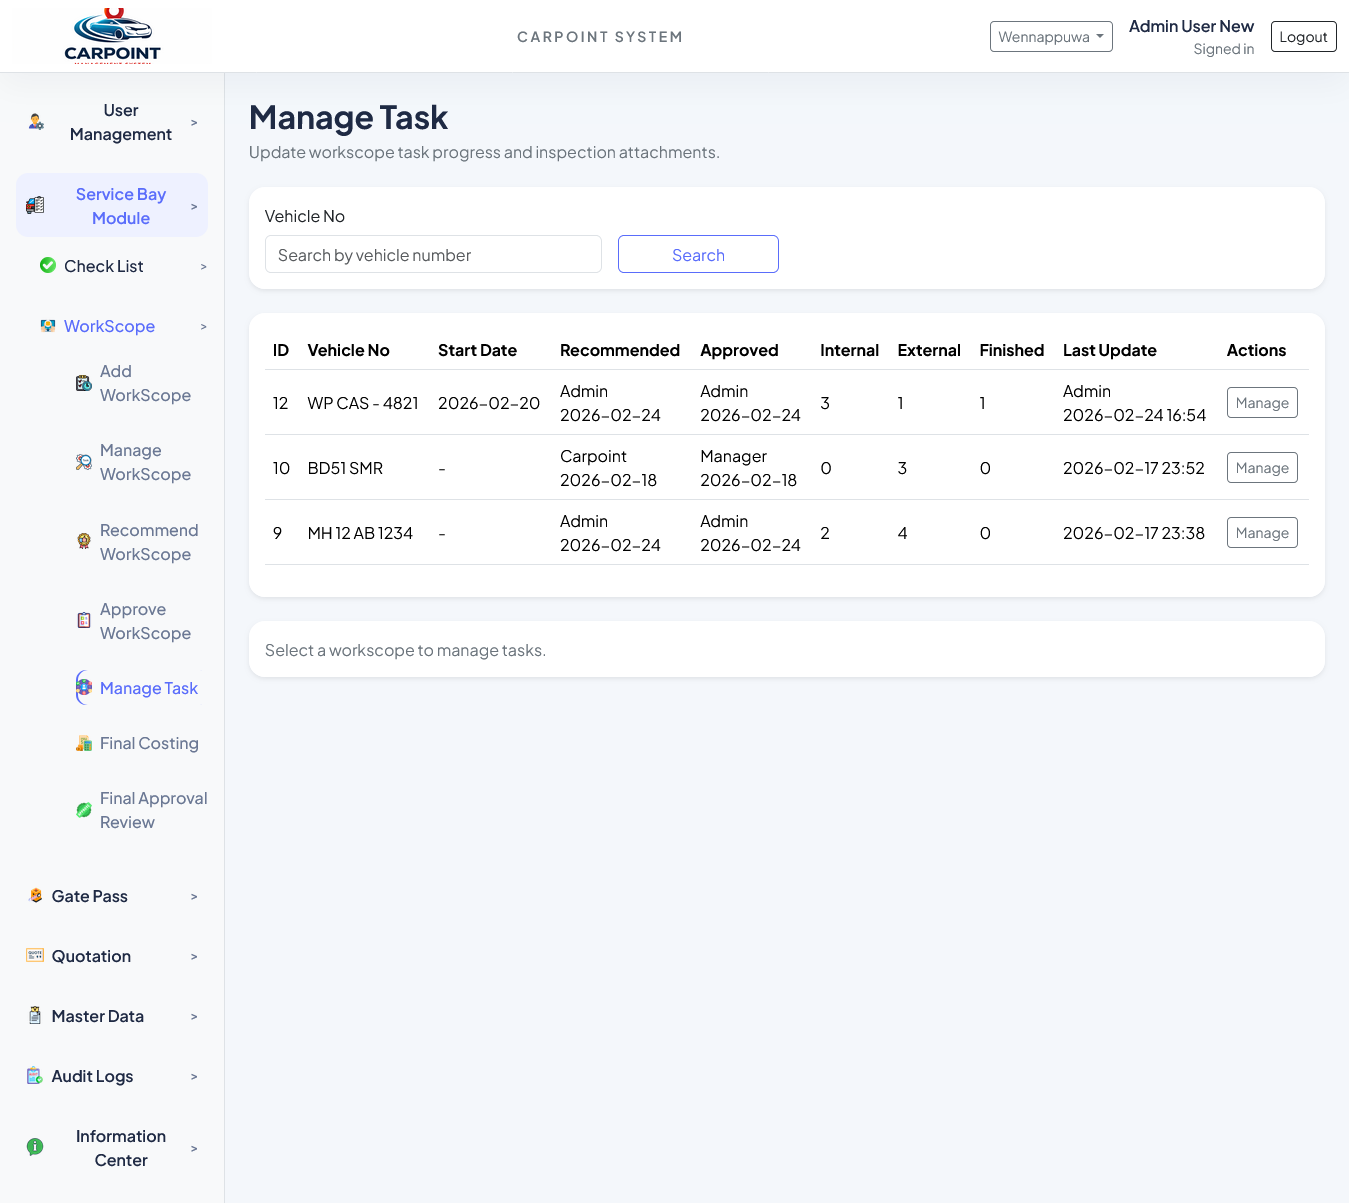Click the Final Costing chart icon
1349x1203 pixels.
click(83, 743)
